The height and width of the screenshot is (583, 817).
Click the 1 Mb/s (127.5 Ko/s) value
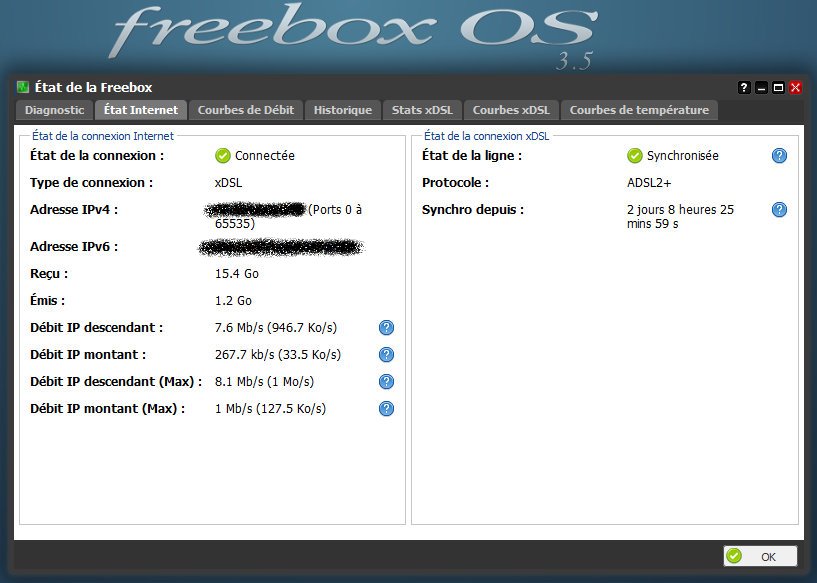coord(270,410)
